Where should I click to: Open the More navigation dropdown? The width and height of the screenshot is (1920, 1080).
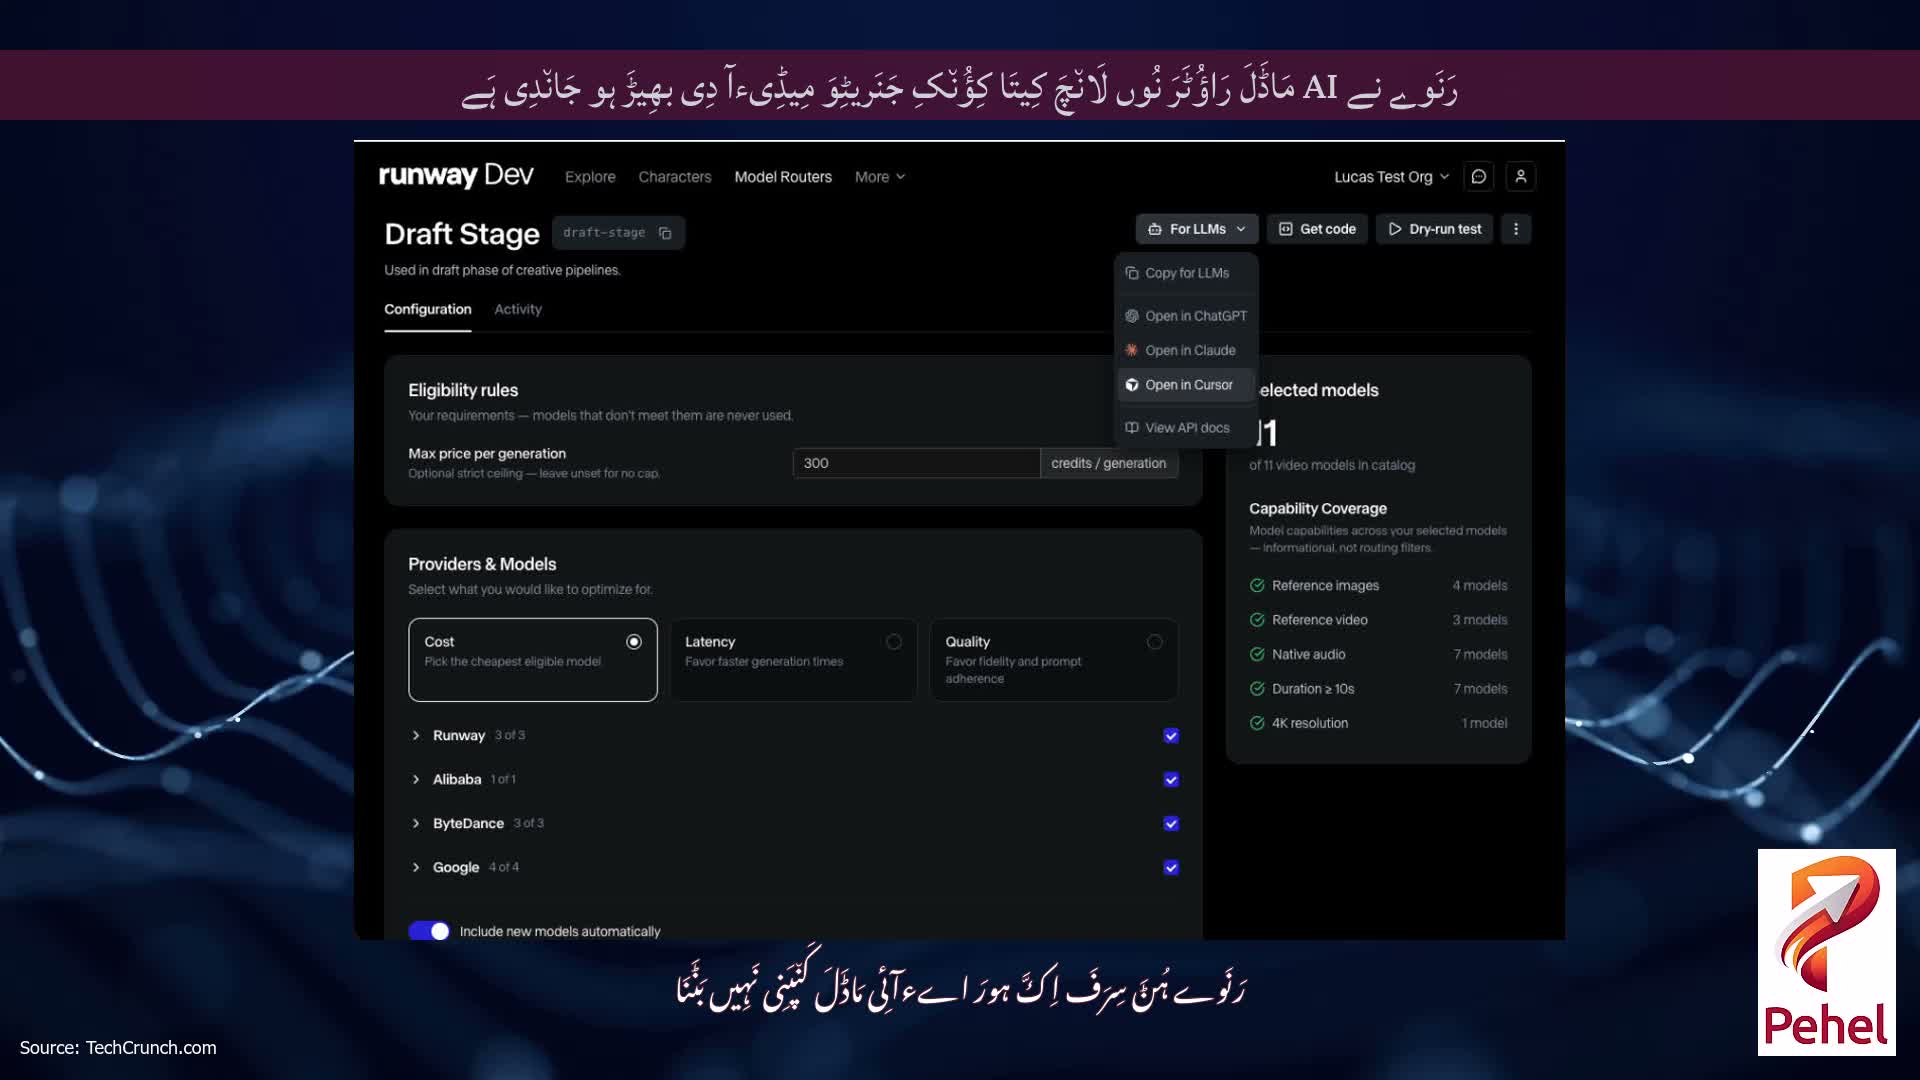coord(880,177)
